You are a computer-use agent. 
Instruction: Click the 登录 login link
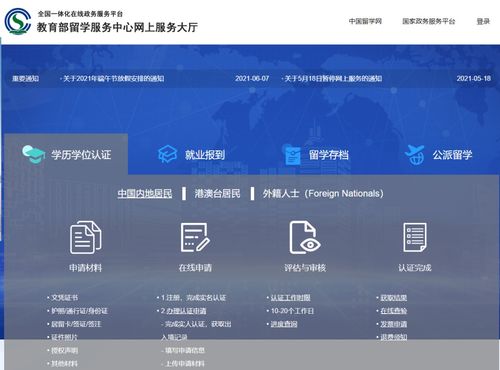click(x=483, y=21)
